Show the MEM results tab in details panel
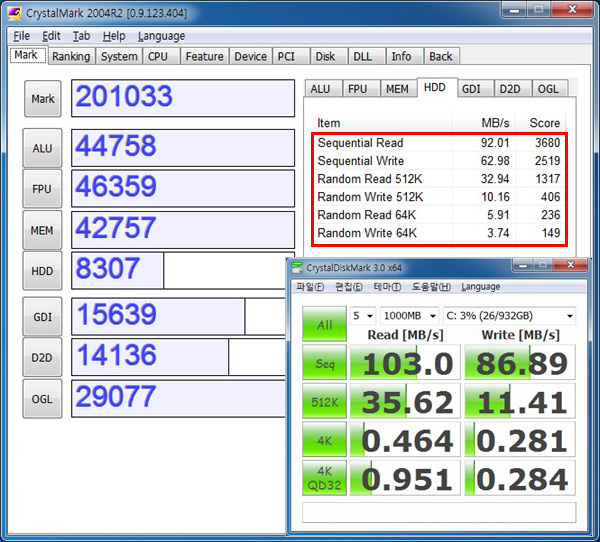The image size is (600, 542). point(397,89)
